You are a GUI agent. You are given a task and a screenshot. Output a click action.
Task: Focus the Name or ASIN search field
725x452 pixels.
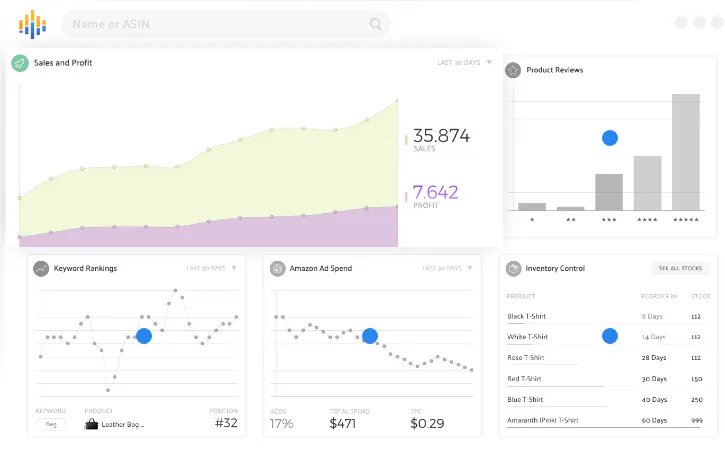[x=226, y=24]
